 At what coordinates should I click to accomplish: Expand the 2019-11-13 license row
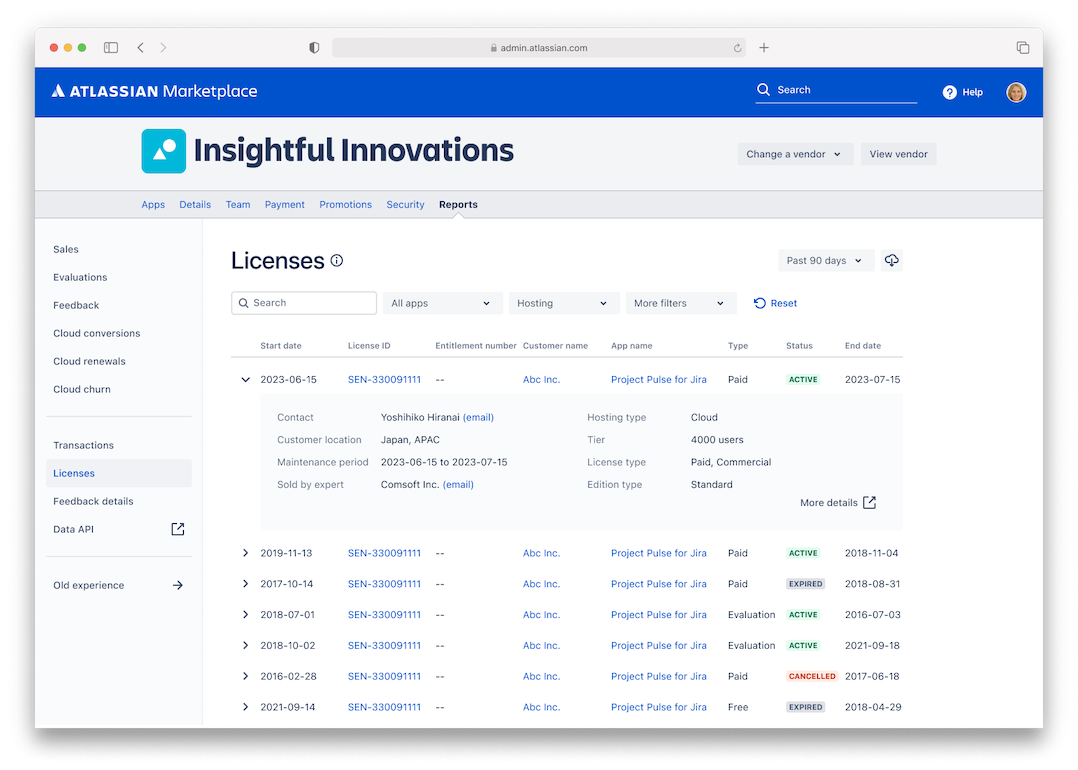pyautogui.click(x=246, y=553)
